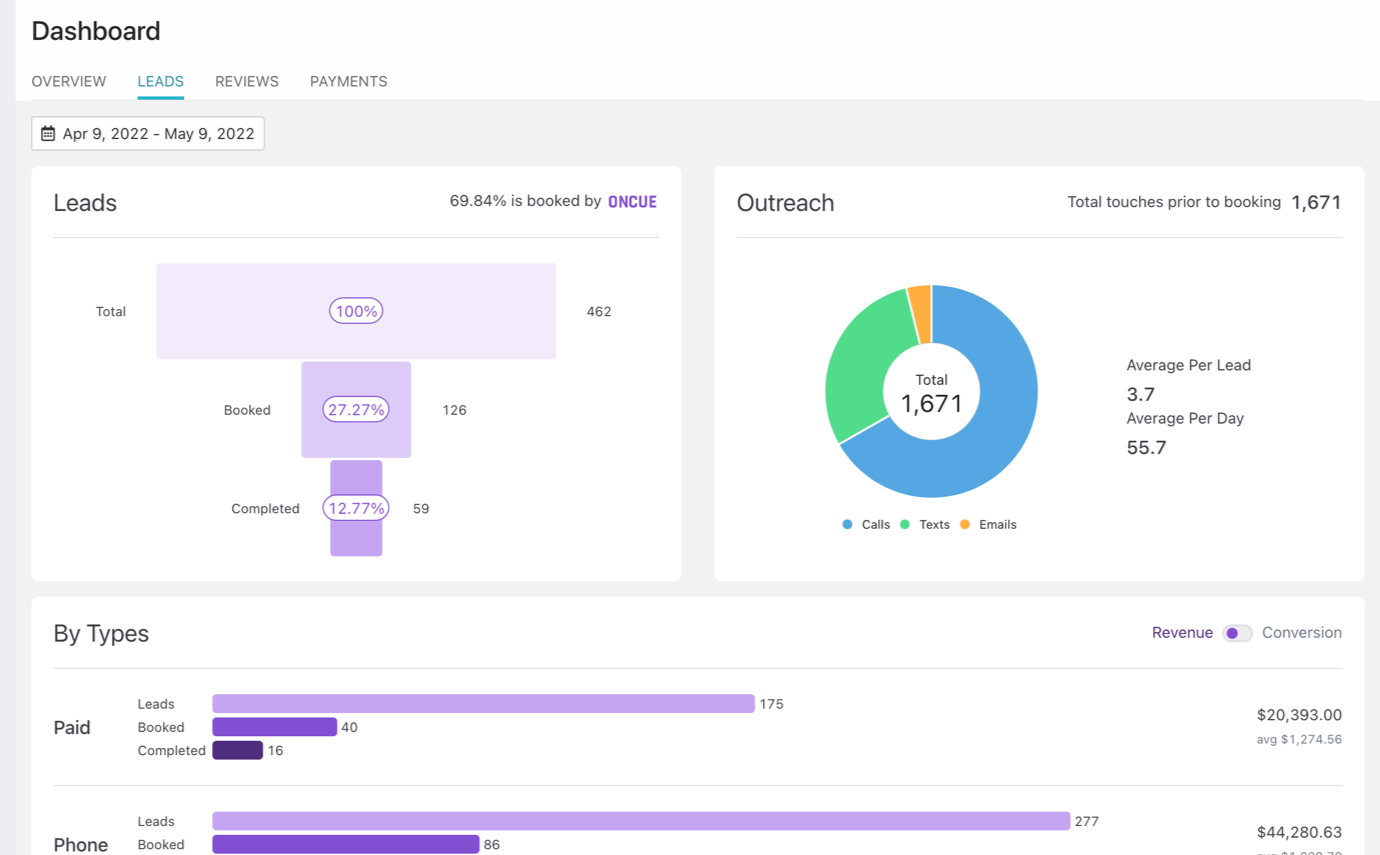1380x855 pixels.
Task: Switch to the OVERVIEW tab
Action: (68, 81)
